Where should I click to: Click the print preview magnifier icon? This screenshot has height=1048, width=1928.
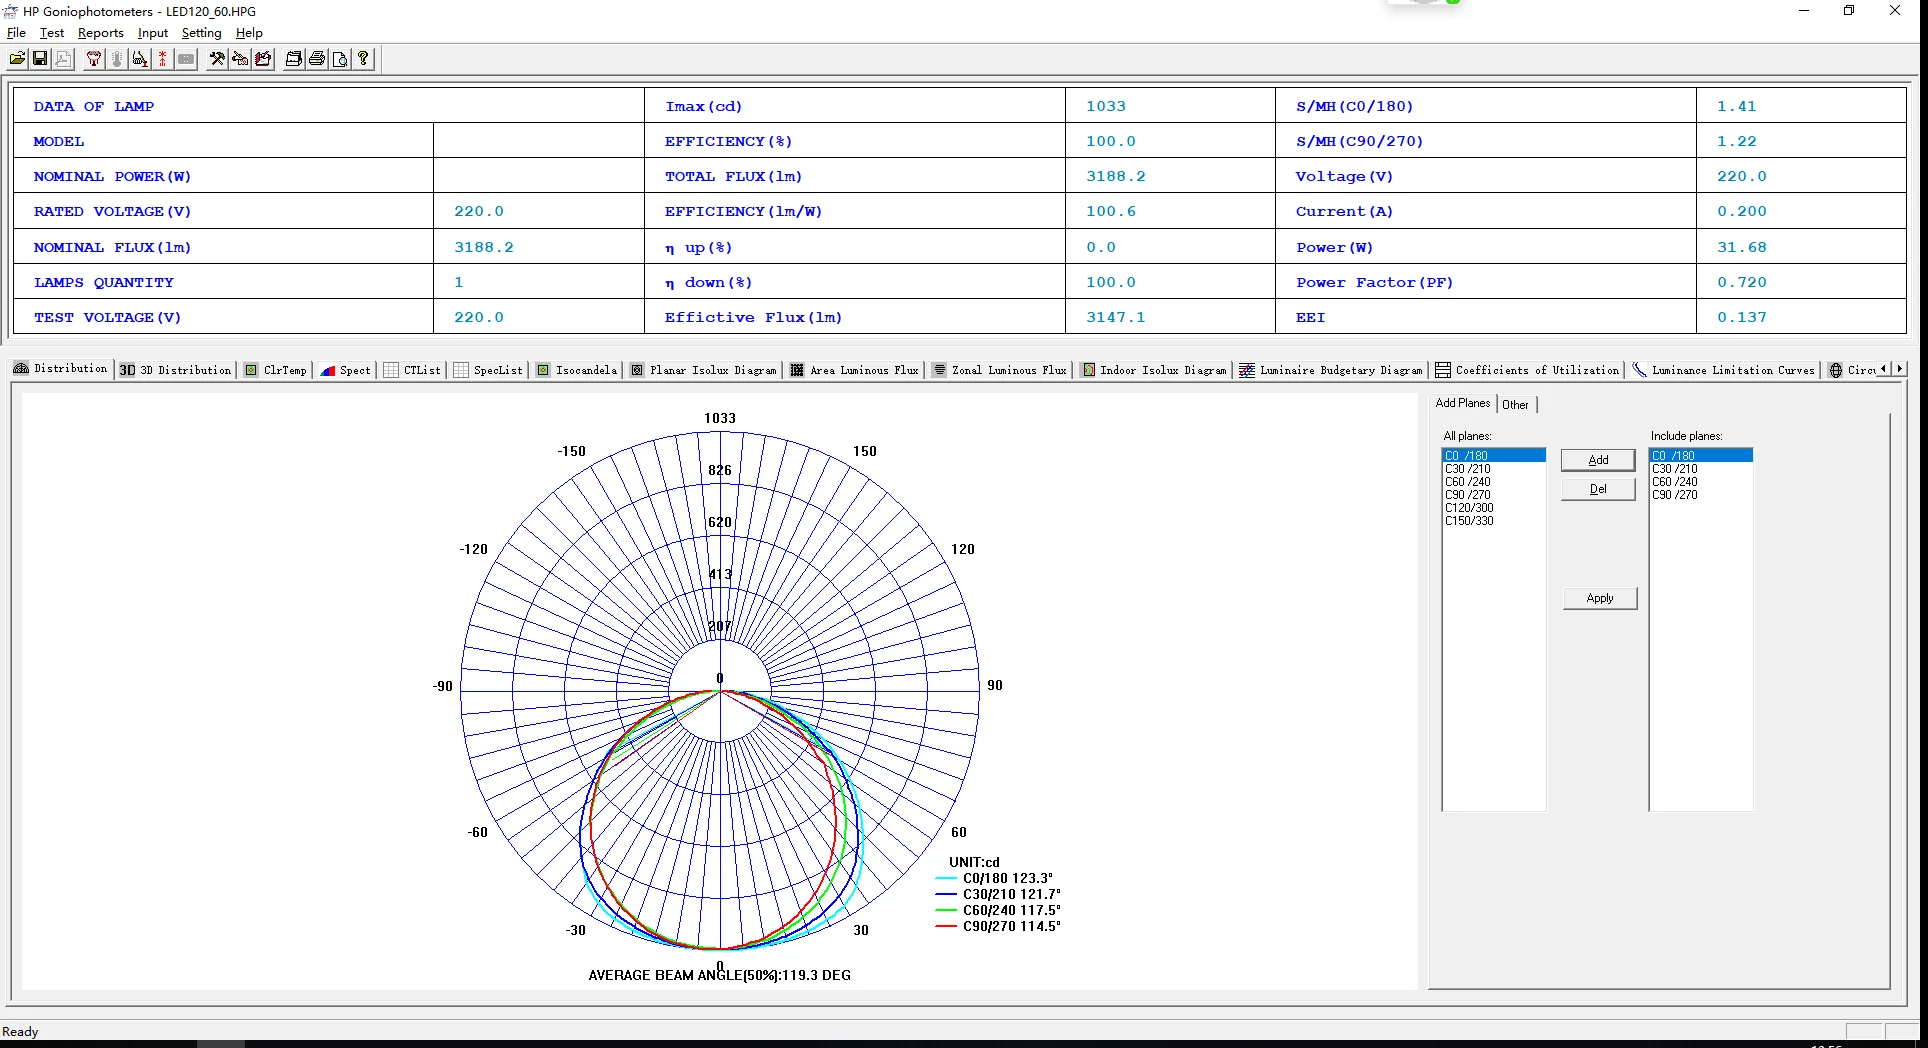tap(340, 59)
